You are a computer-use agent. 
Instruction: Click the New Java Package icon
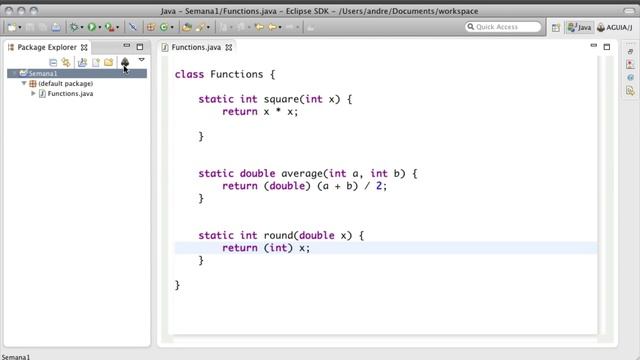coord(151,27)
